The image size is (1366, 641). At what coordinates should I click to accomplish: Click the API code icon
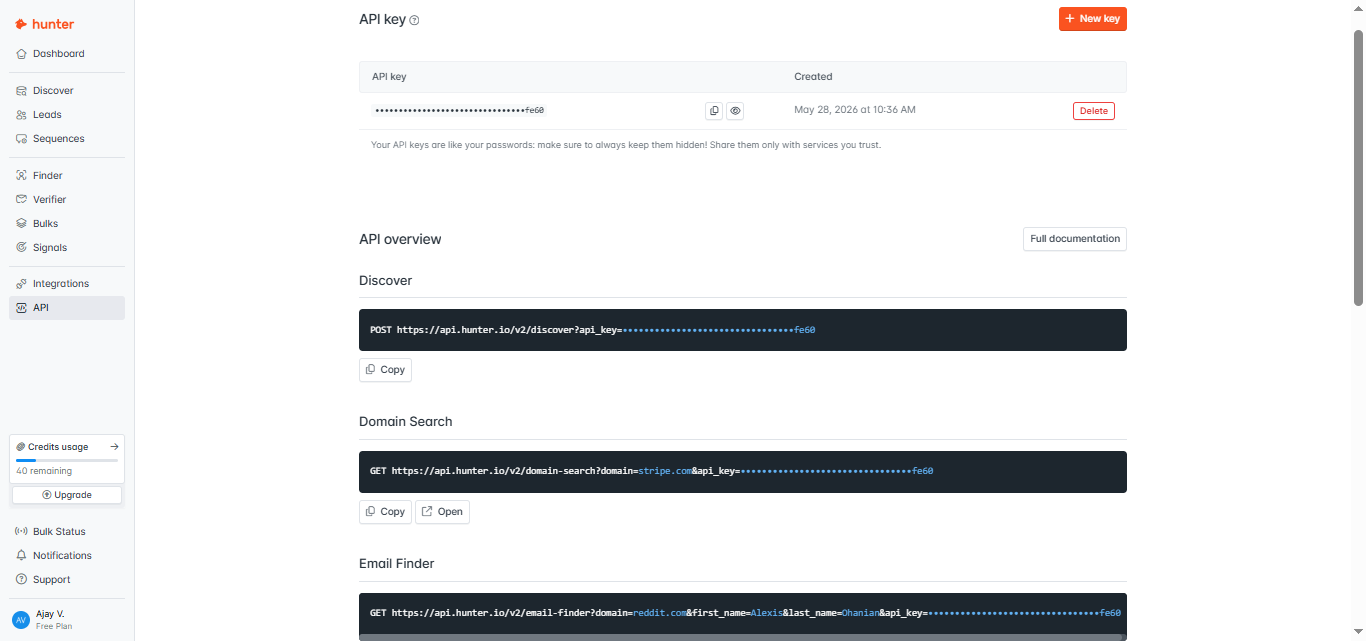[22, 308]
